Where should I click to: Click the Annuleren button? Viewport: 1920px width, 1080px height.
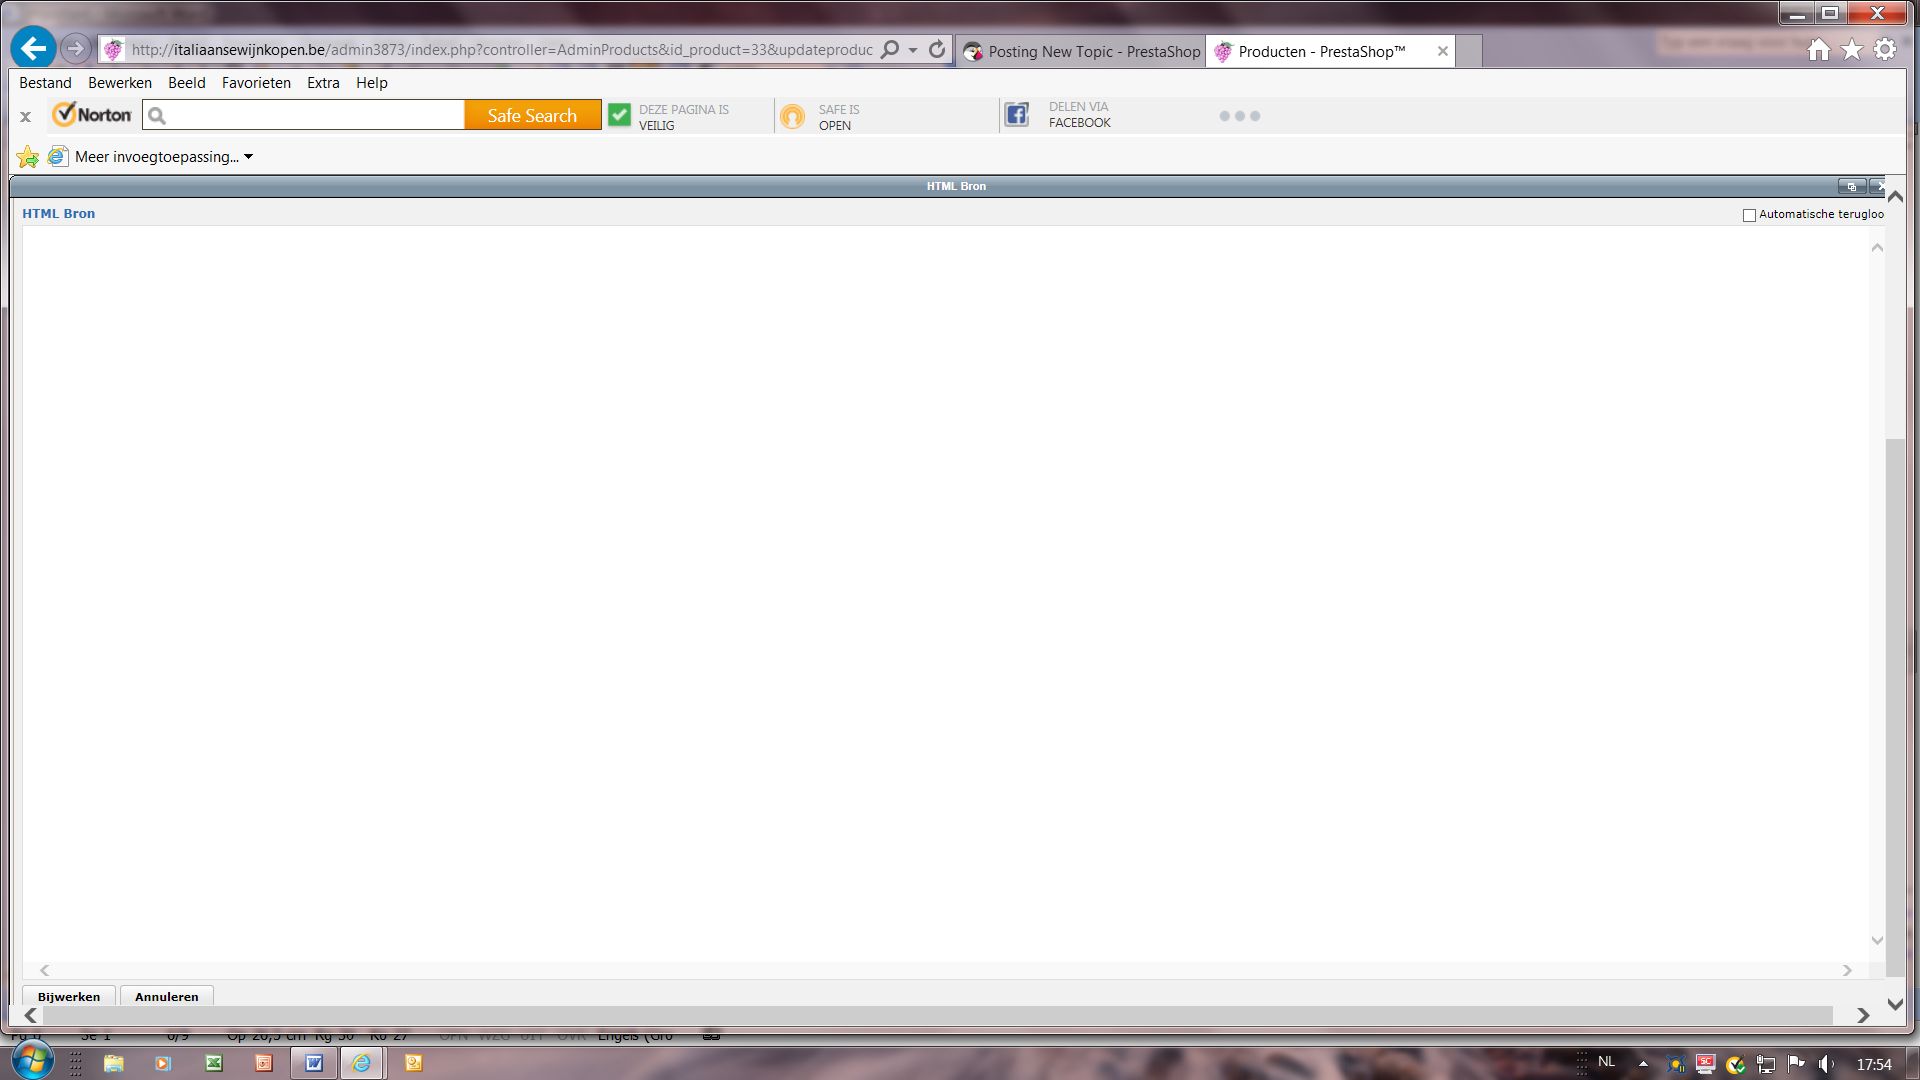coord(166,996)
